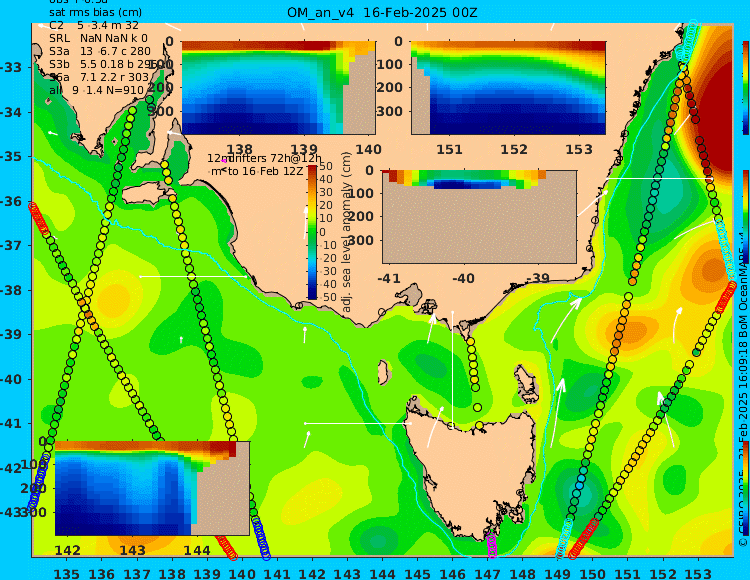Select the 'SRL NaN NaN k 0' statistics row
The width and height of the screenshot is (750, 580).
coord(98,38)
